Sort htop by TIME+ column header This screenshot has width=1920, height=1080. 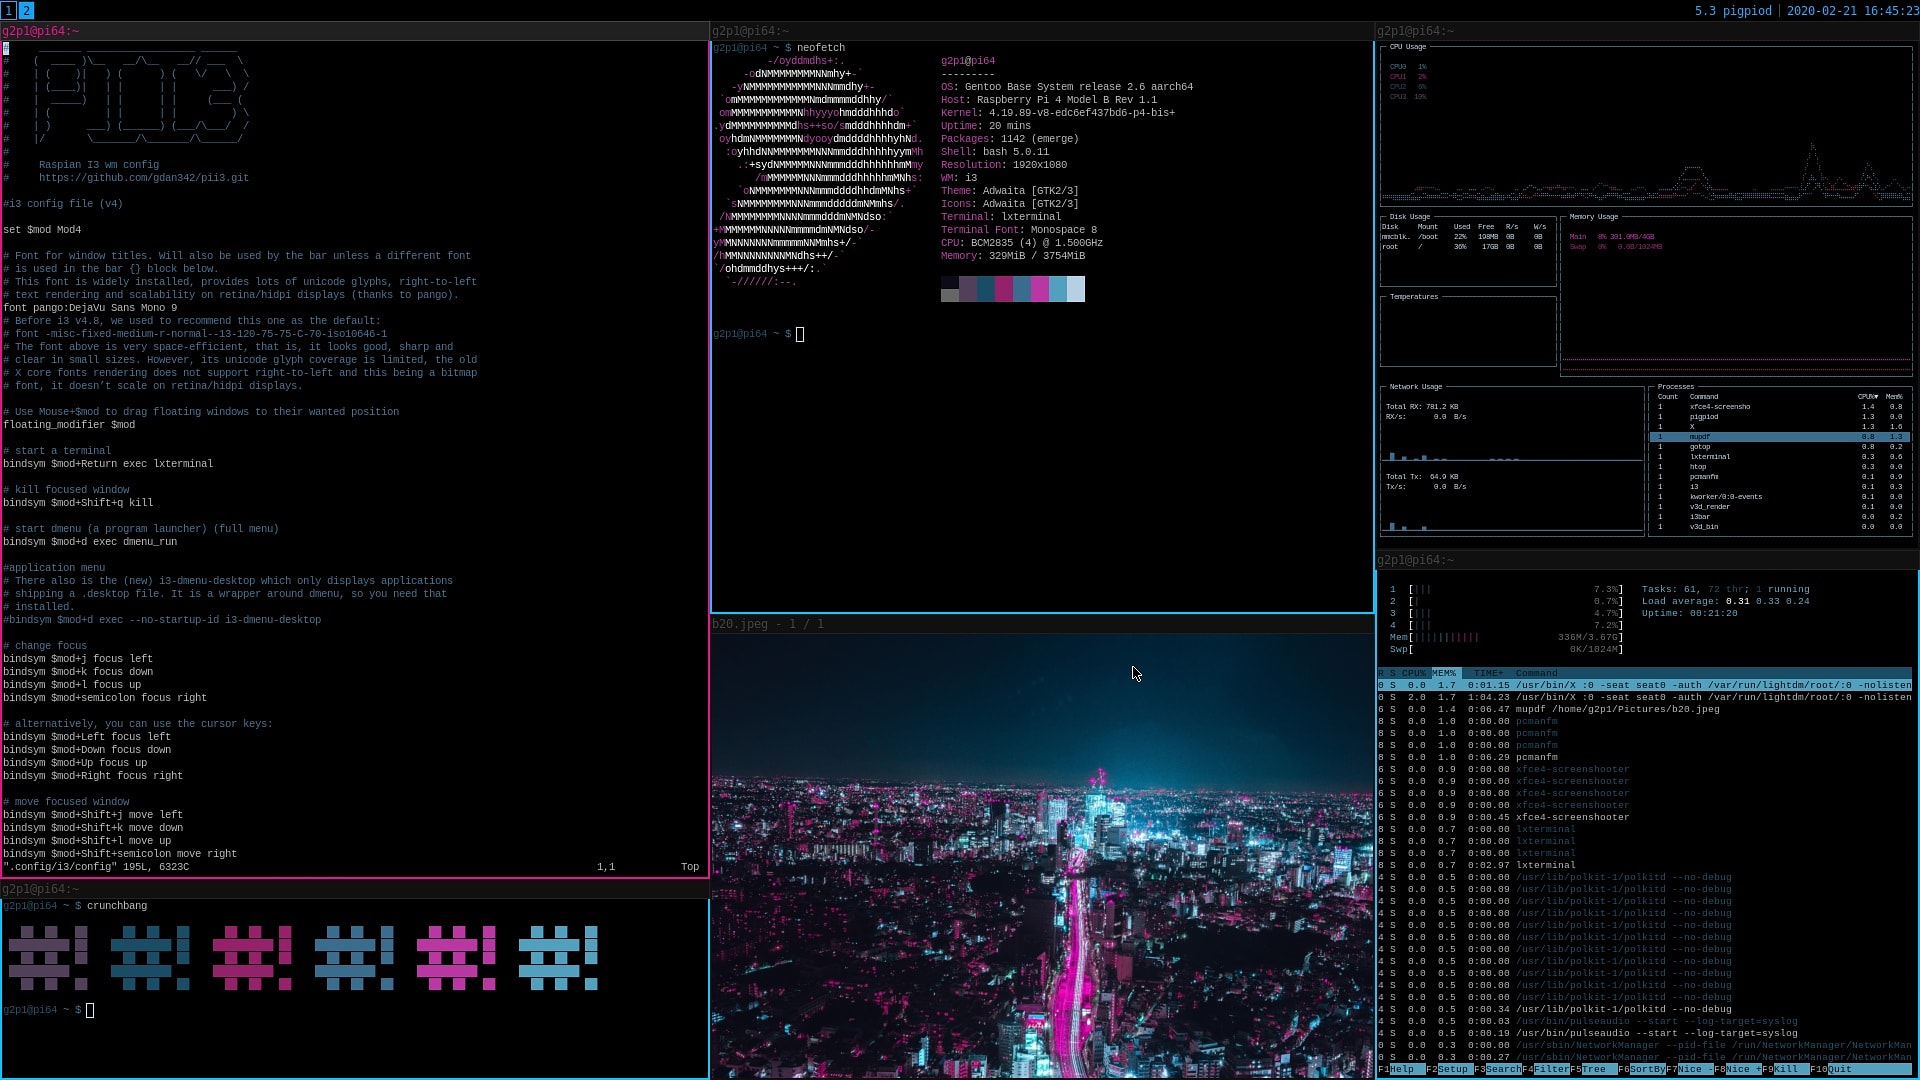(1488, 673)
